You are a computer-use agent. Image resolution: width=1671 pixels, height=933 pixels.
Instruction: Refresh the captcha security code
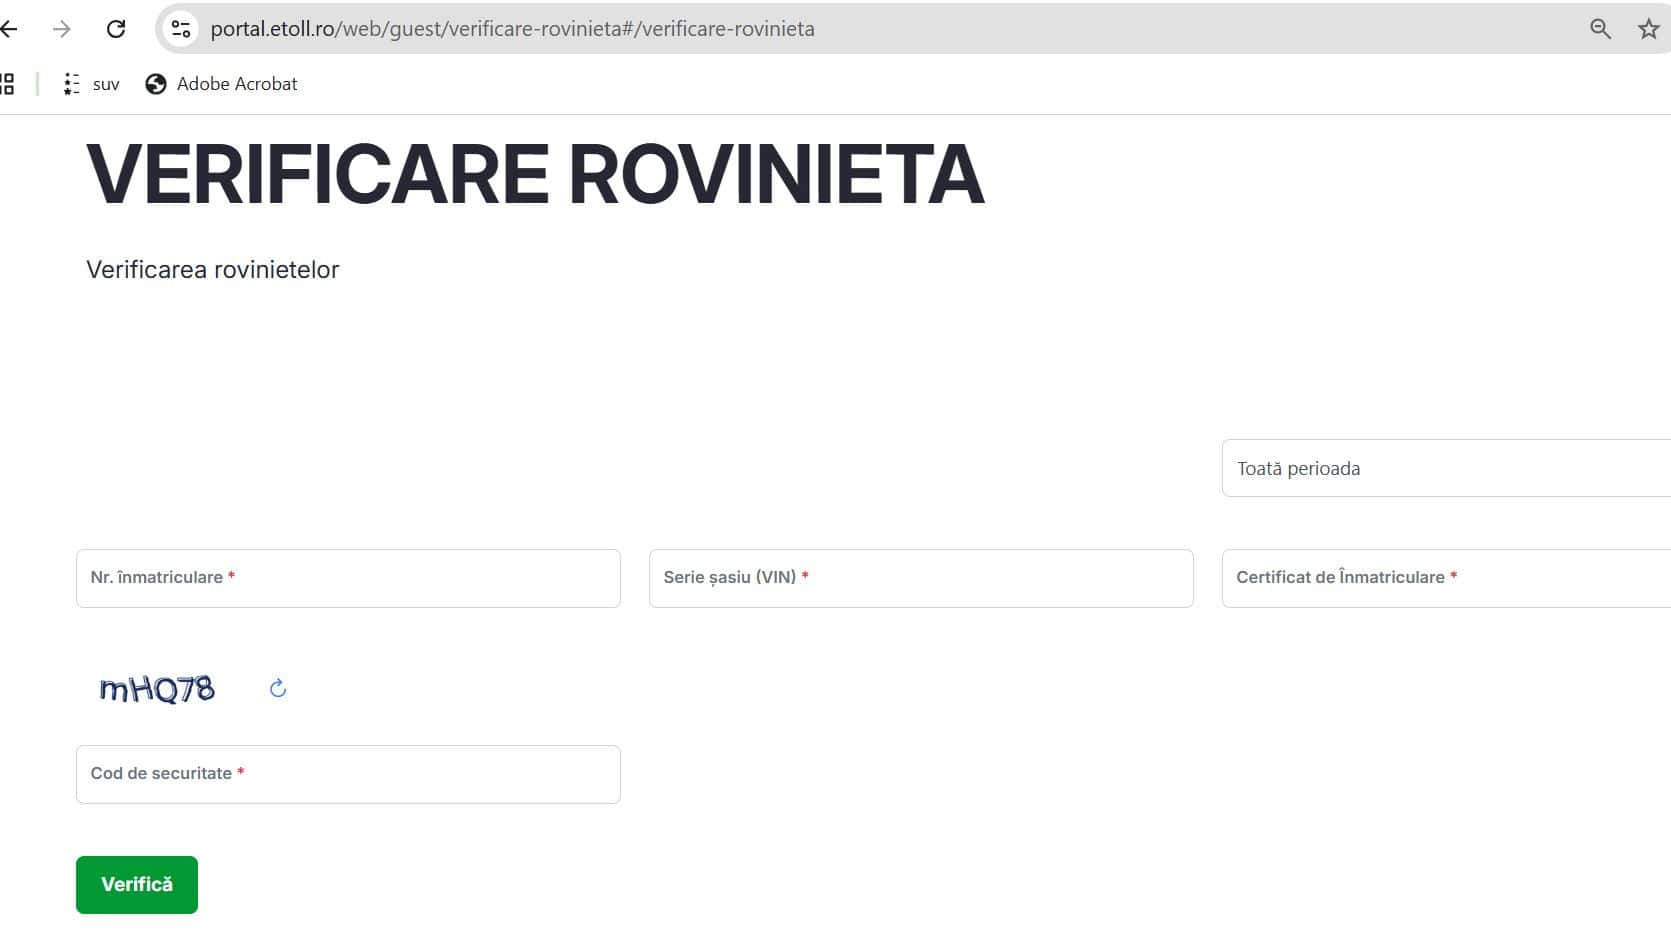(278, 688)
